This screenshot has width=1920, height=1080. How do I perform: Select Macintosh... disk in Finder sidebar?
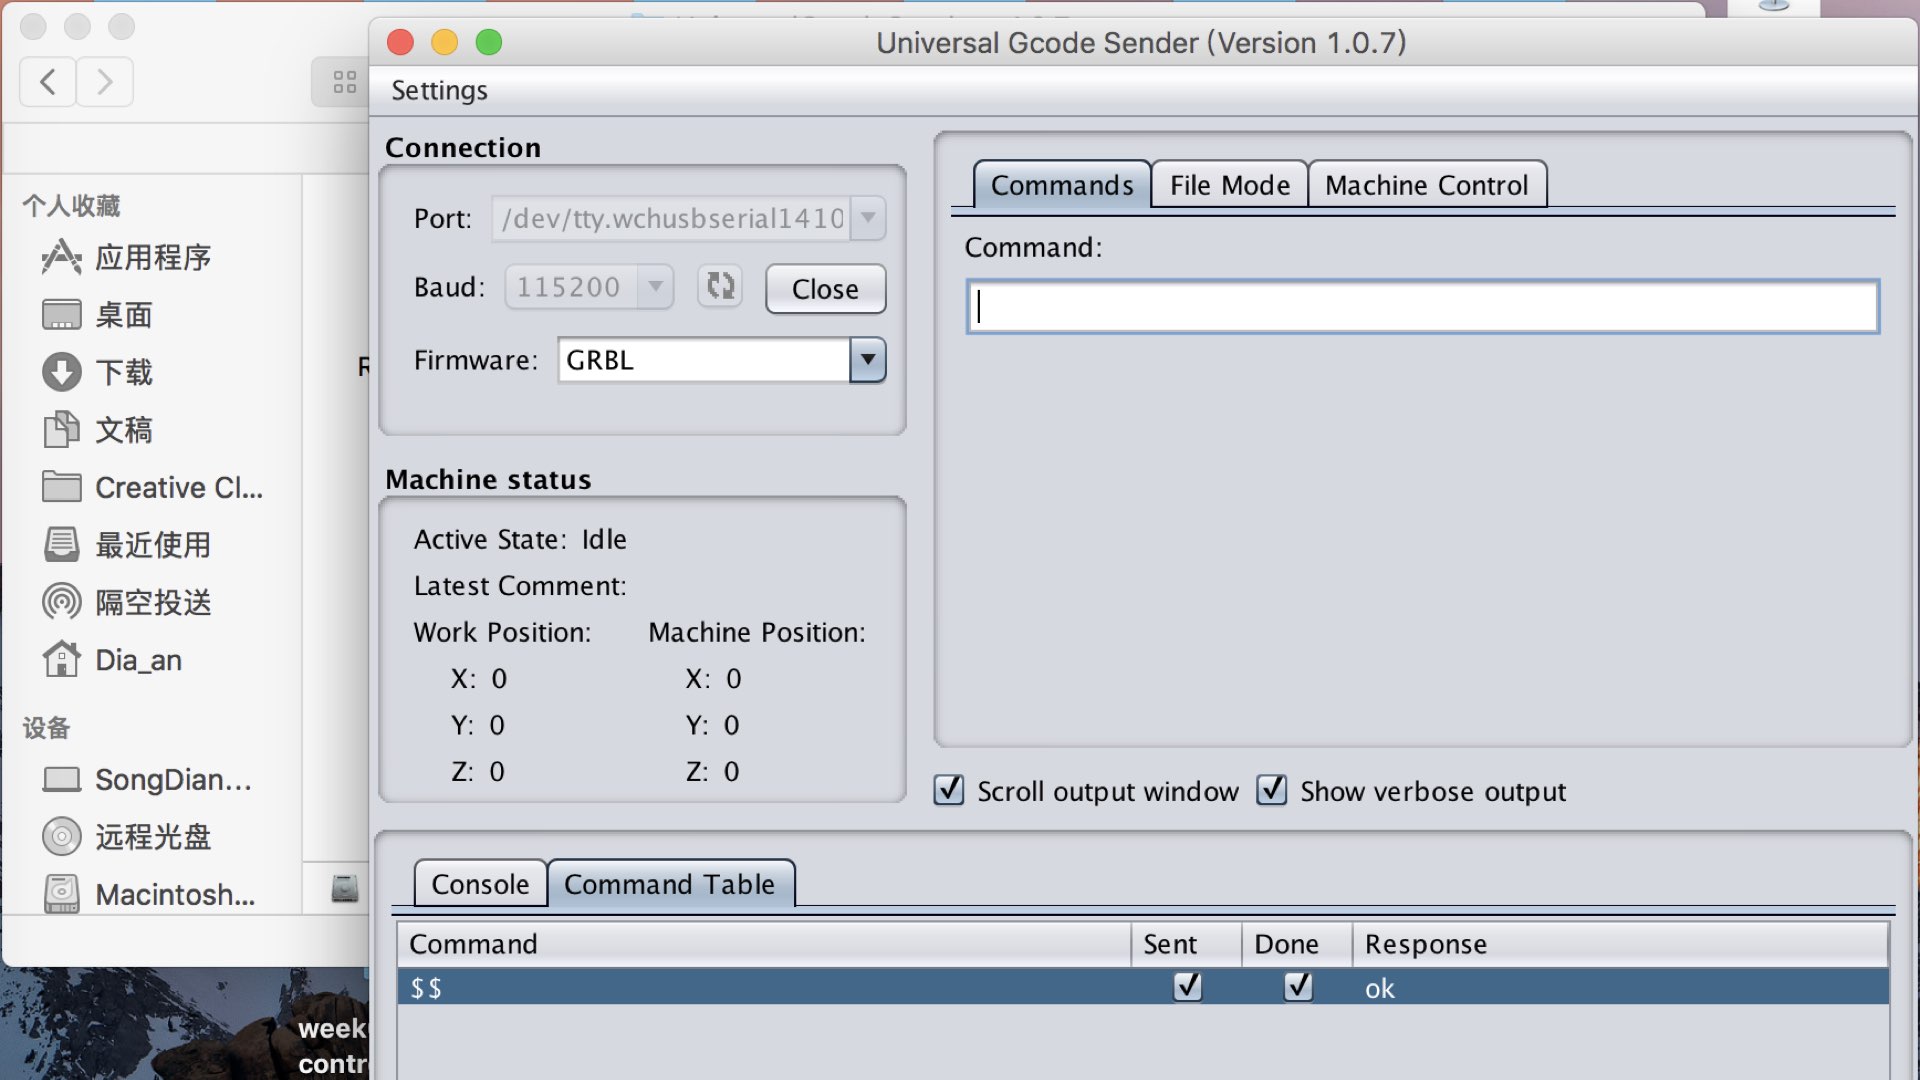point(148,895)
